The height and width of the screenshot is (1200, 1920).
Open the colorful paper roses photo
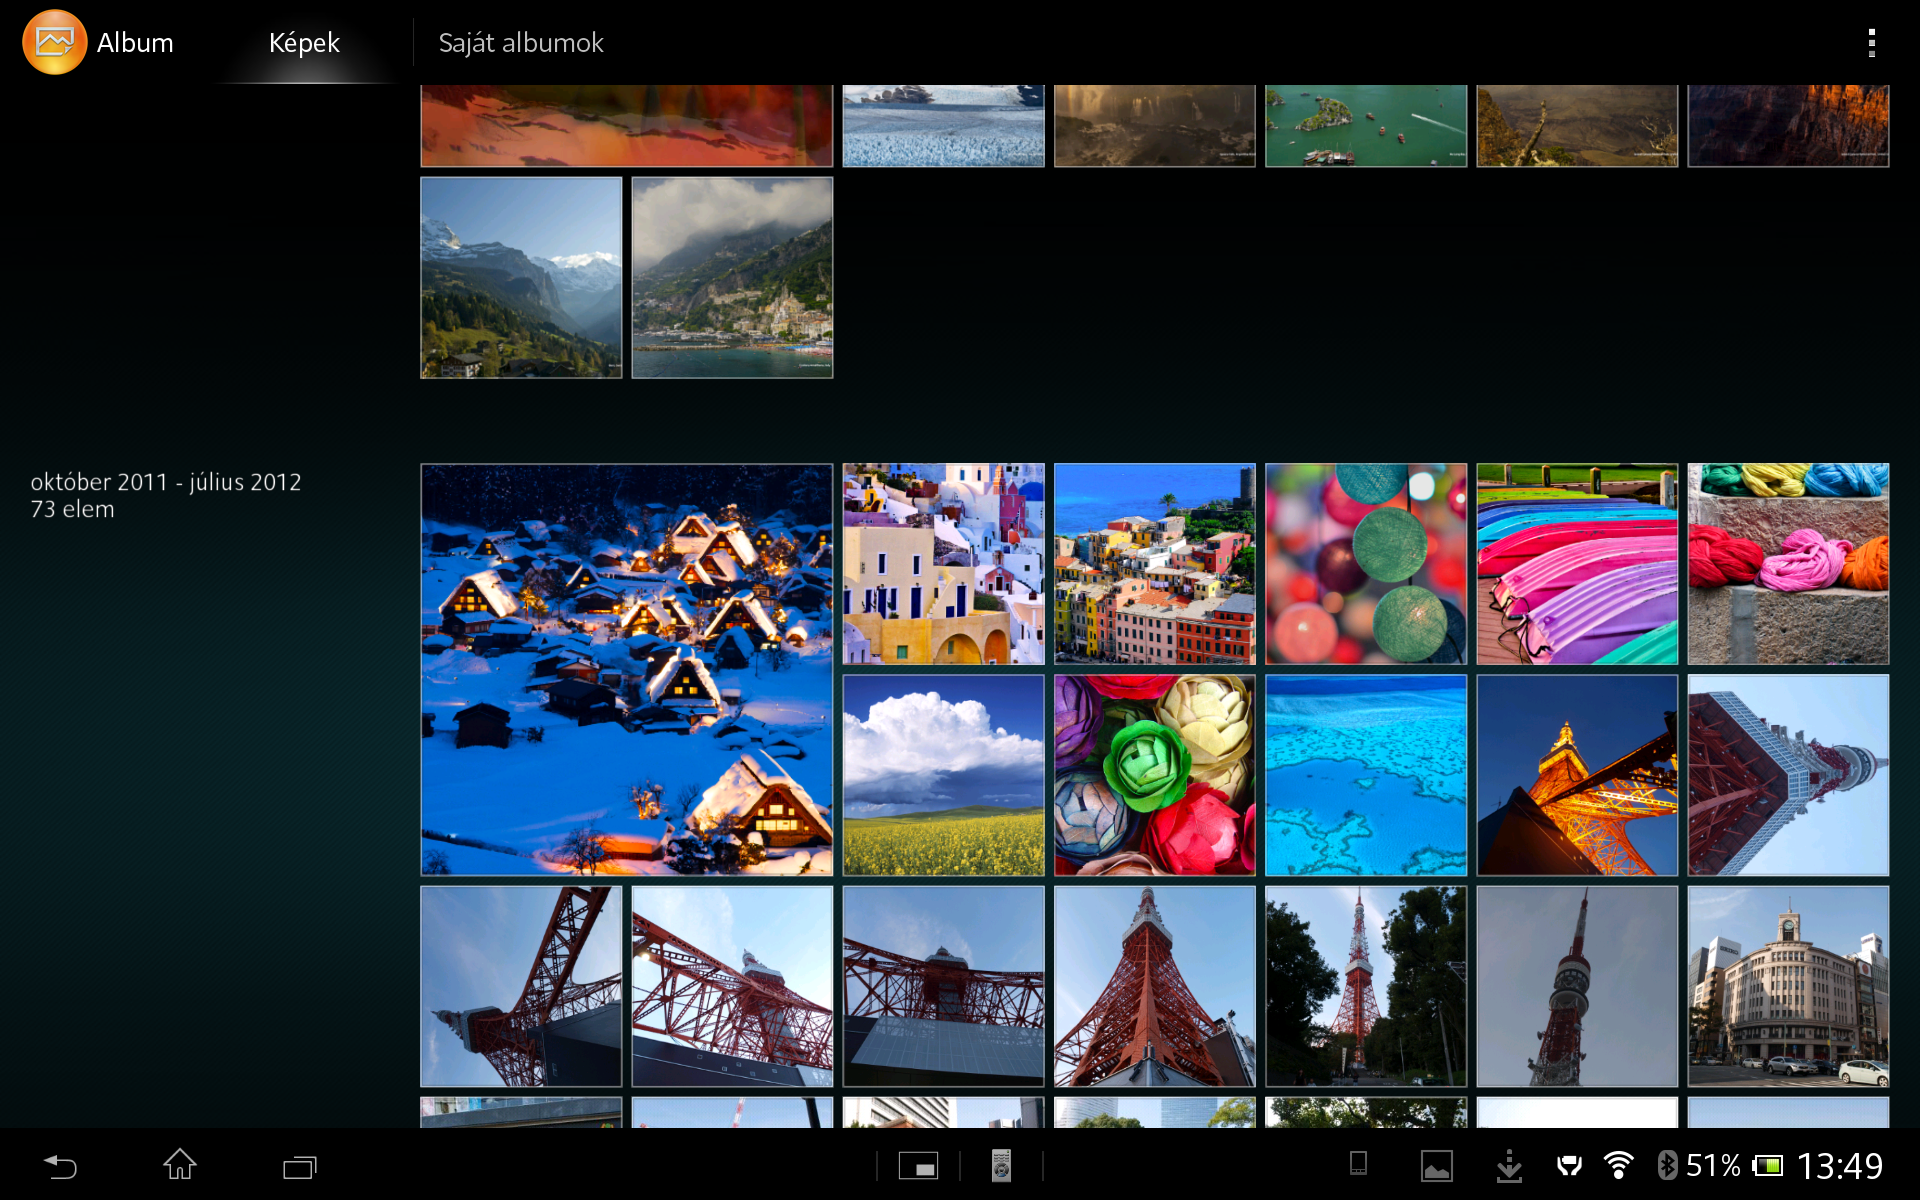1154,775
